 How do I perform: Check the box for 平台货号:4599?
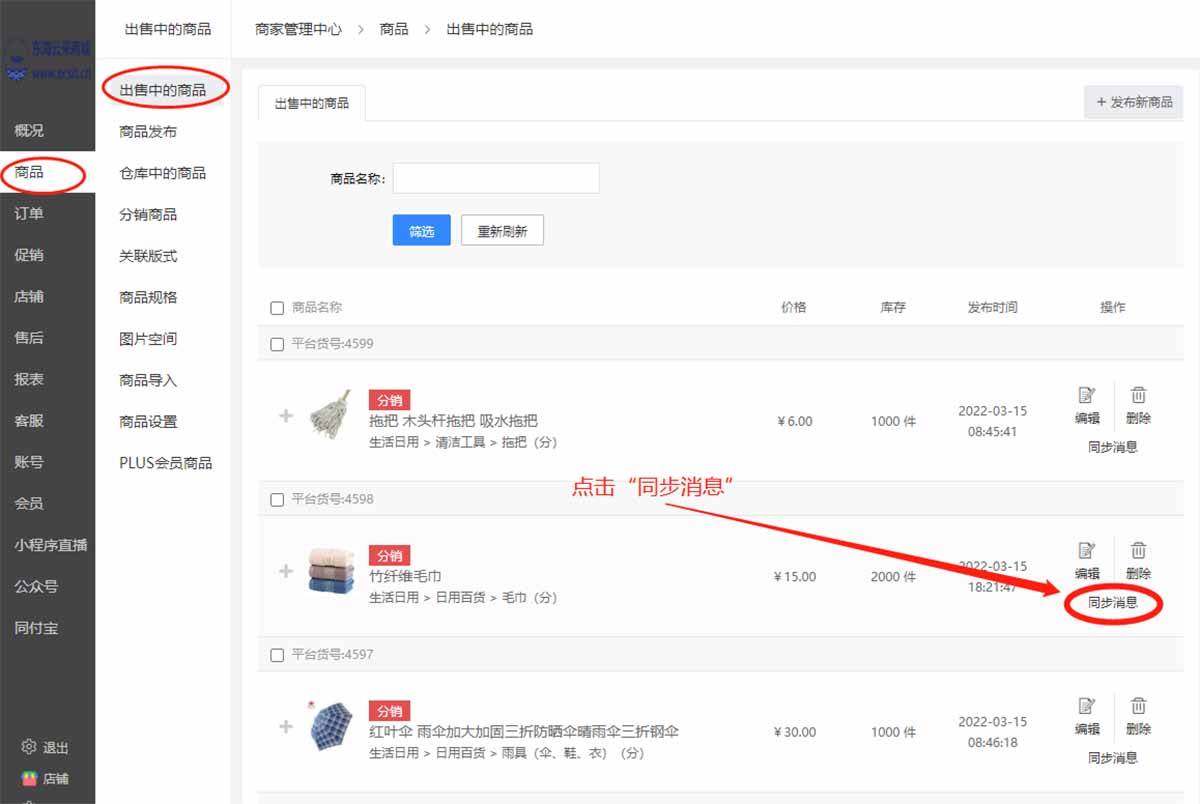[278, 344]
